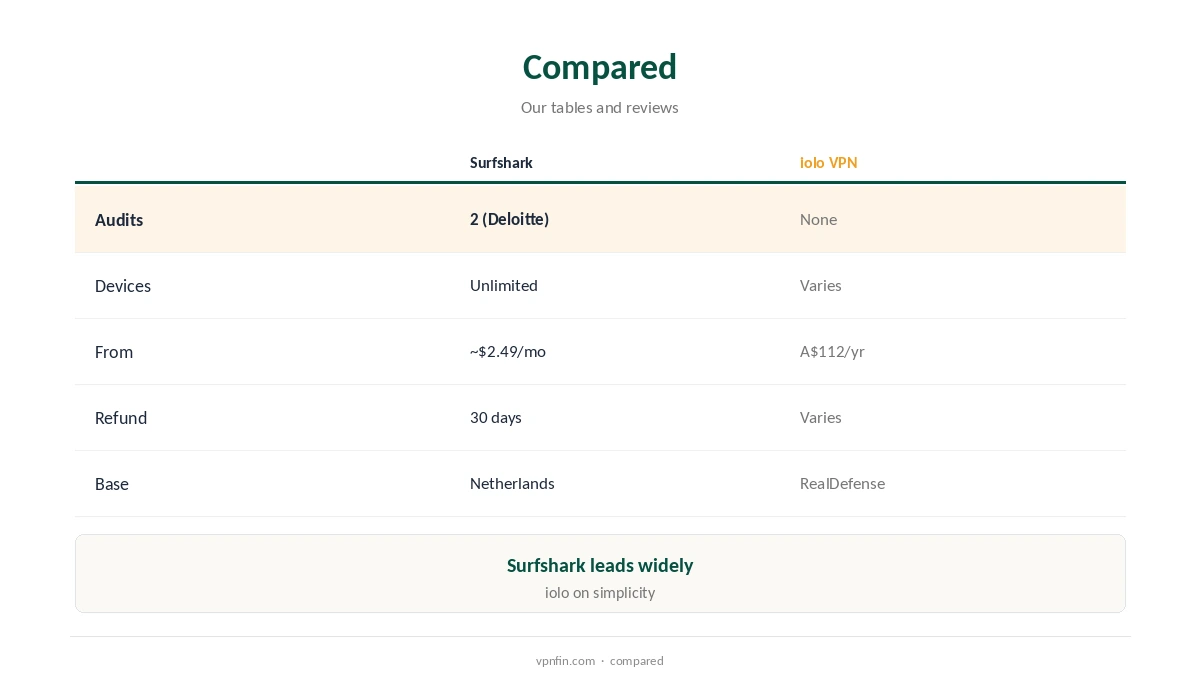The image size is (1200, 680).
Task: Open the vpnfin.com footer text
Action: coord(565,661)
